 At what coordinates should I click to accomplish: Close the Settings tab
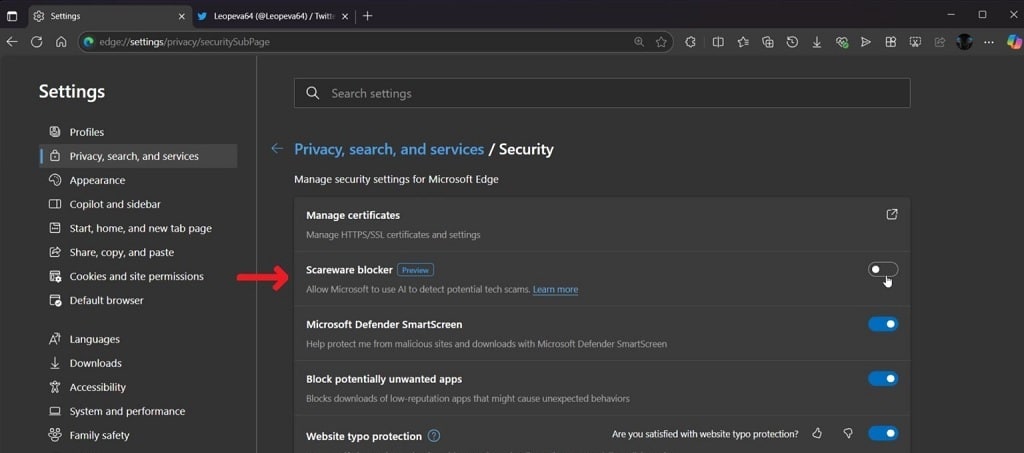[182, 16]
